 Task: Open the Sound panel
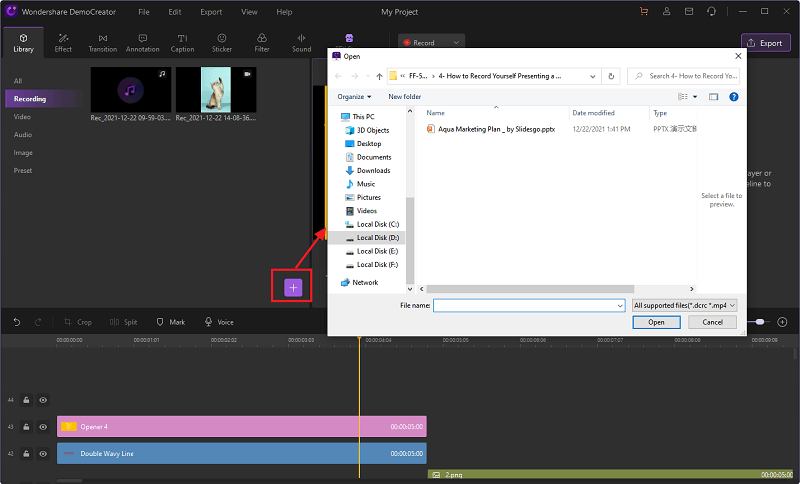pyautogui.click(x=302, y=43)
